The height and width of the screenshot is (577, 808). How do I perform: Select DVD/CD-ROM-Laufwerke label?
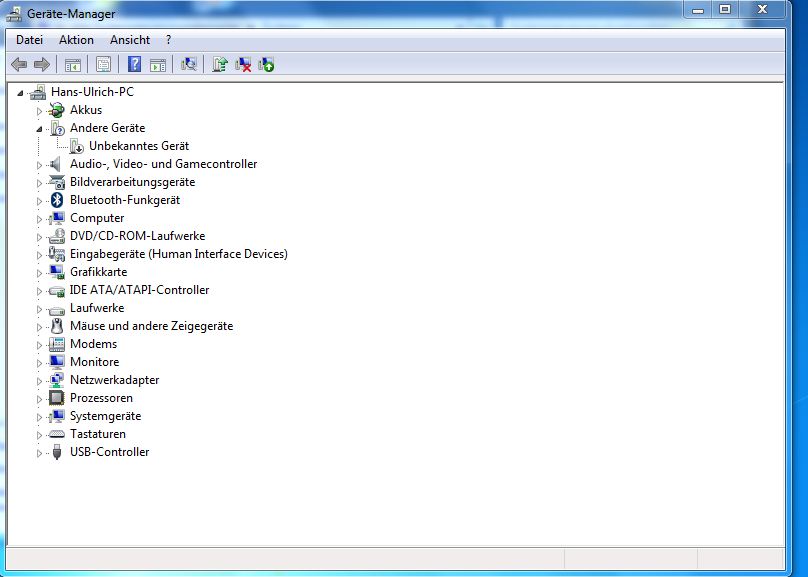[138, 236]
